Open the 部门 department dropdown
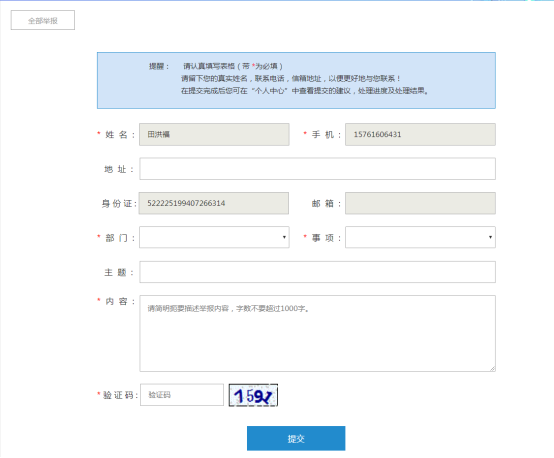The height and width of the screenshot is (458, 554). (214, 237)
